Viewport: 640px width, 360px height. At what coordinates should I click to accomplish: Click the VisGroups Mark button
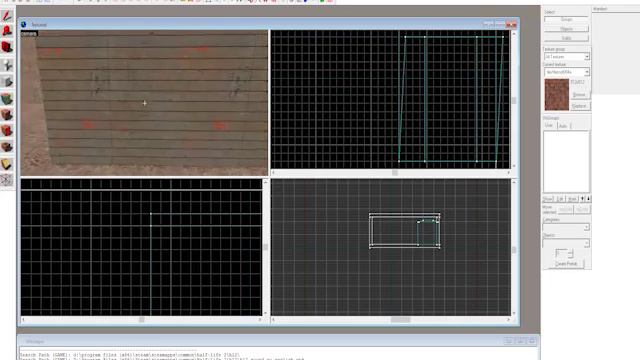pos(572,199)
